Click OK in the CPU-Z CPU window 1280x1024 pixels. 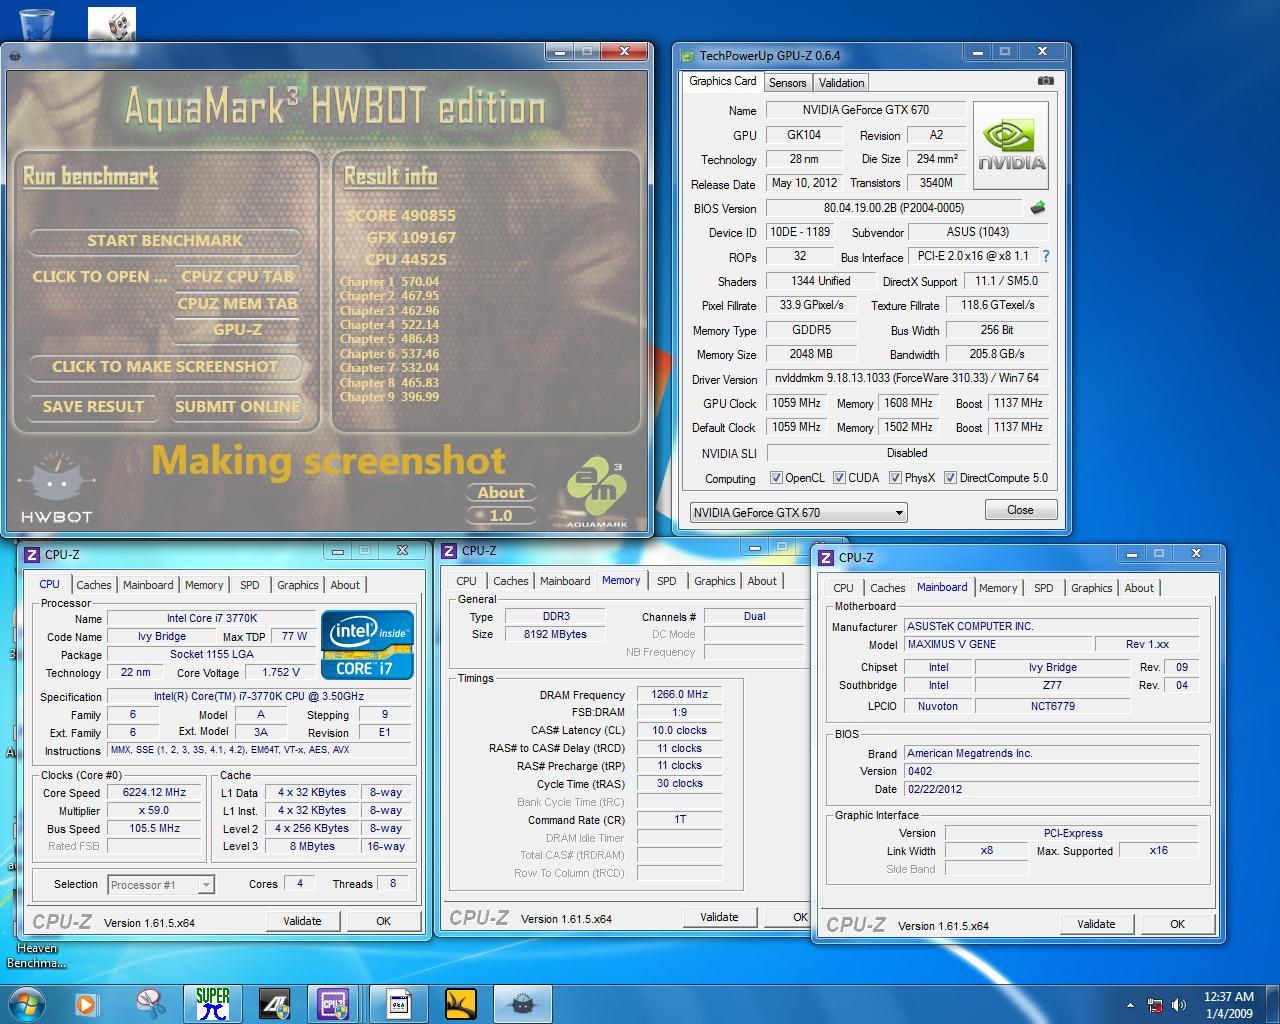coord(383,921)
